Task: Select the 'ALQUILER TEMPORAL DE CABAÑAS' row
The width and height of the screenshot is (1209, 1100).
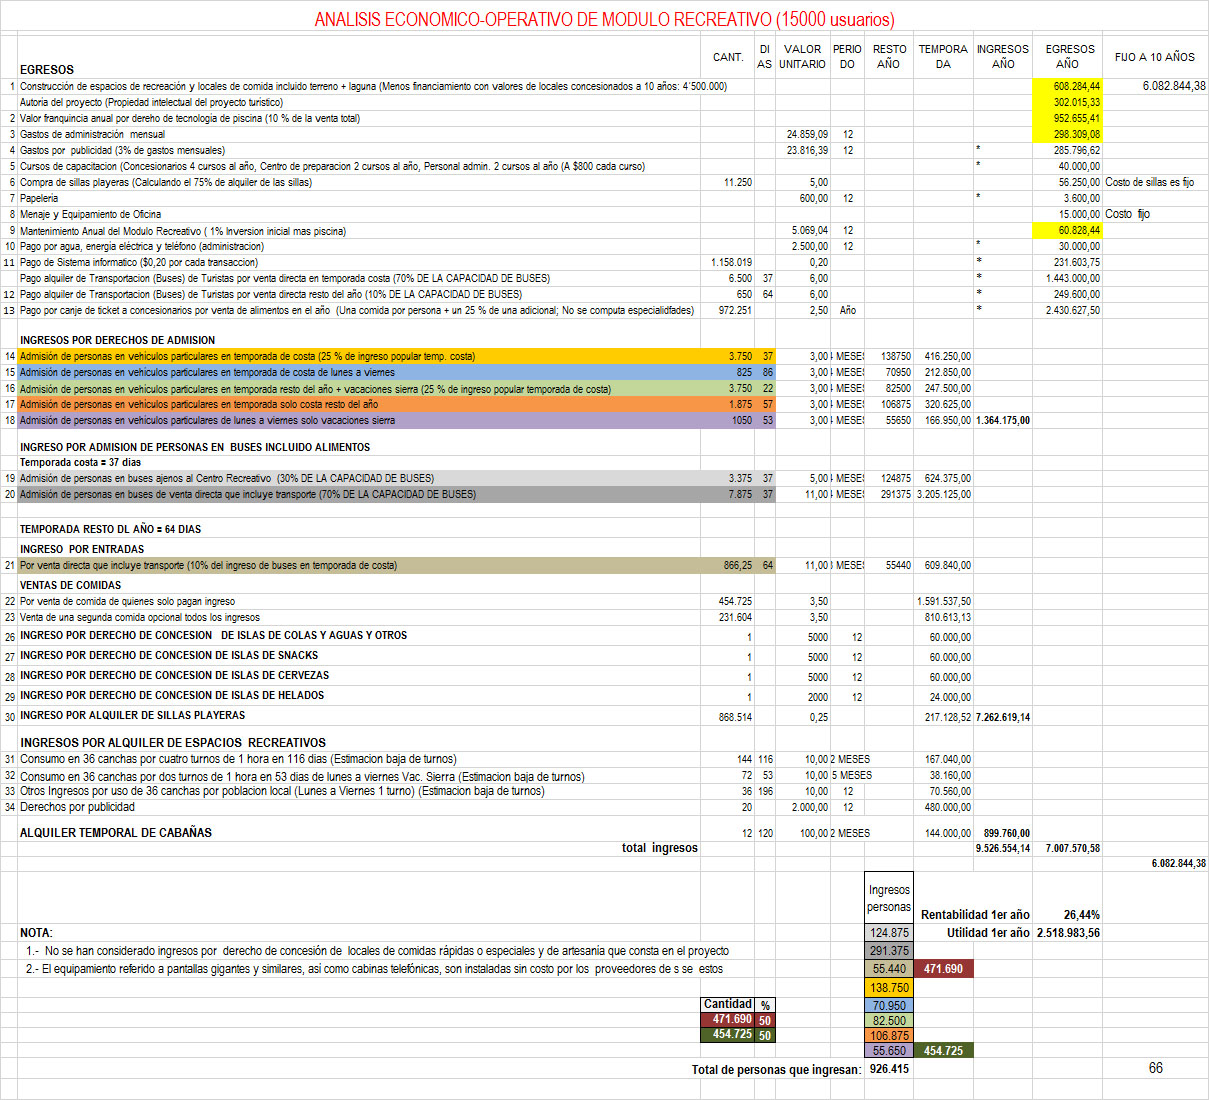Action: pos(116,832)
